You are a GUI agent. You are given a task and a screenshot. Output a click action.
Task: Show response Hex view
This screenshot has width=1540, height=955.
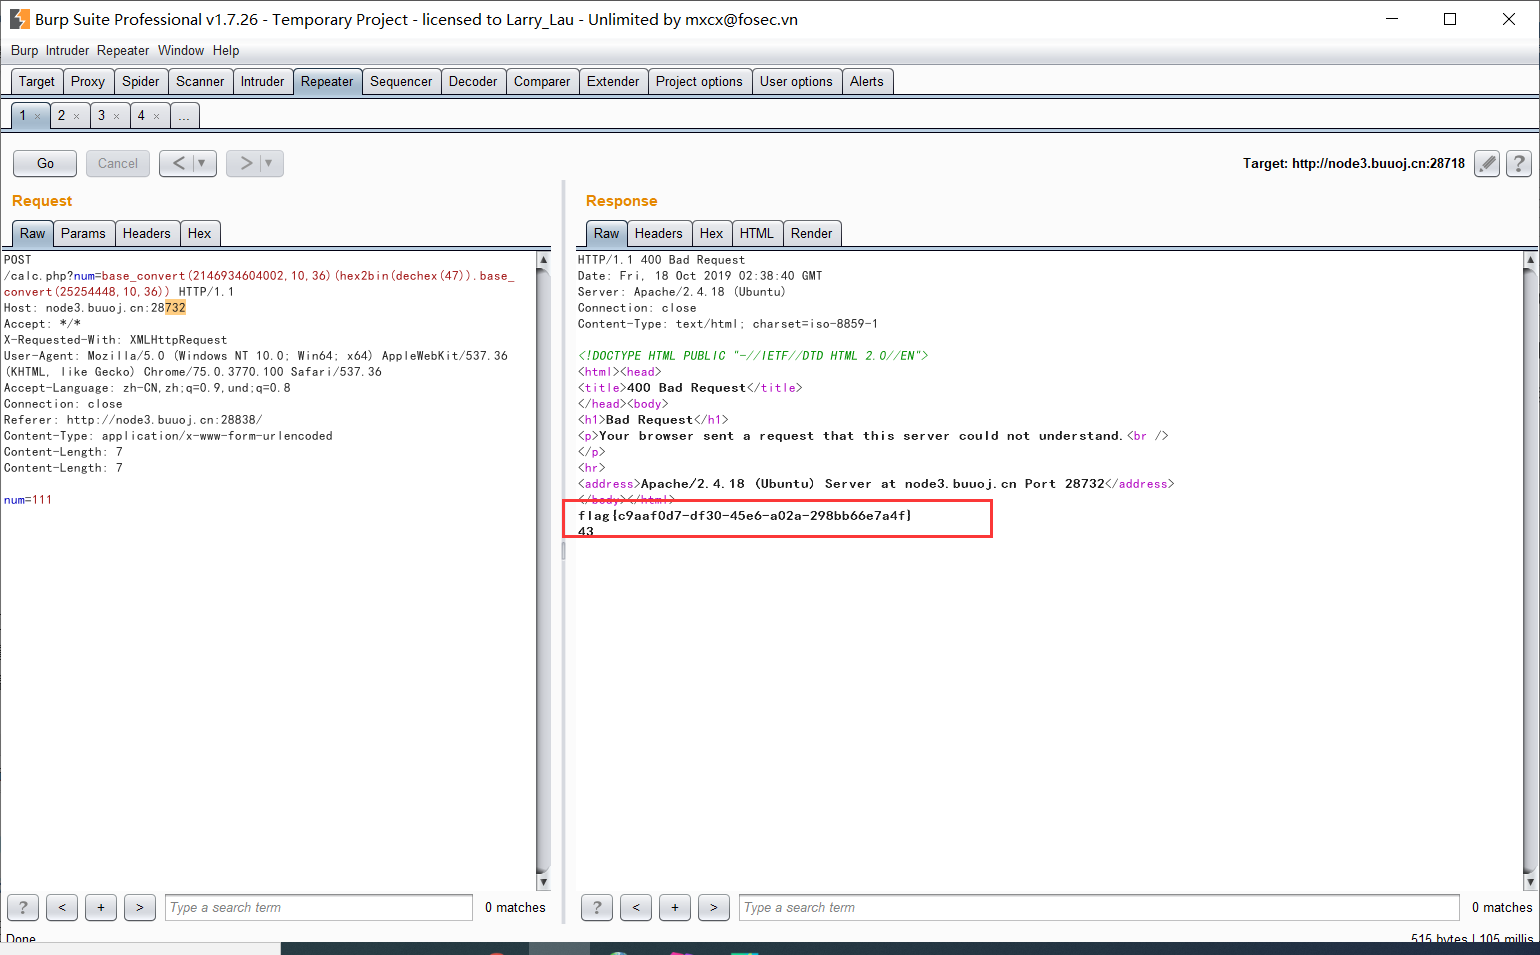click(712, 234)
